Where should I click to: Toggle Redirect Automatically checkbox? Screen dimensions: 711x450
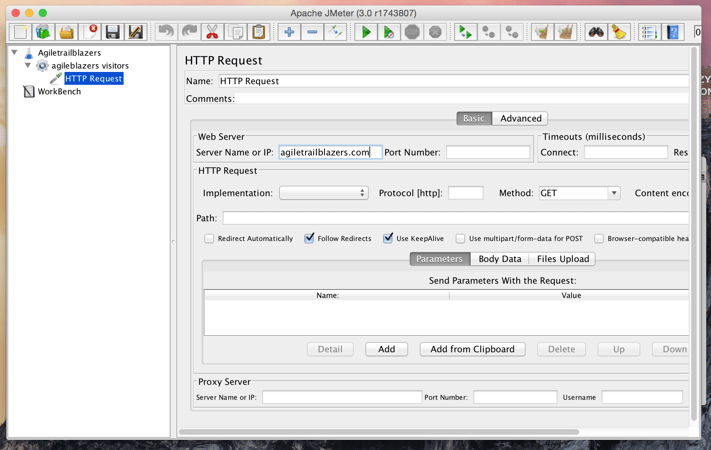tap(209, 239)
